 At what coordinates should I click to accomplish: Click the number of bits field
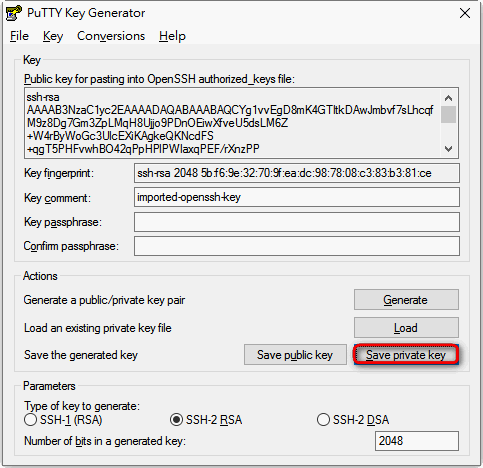click(417, 441)
